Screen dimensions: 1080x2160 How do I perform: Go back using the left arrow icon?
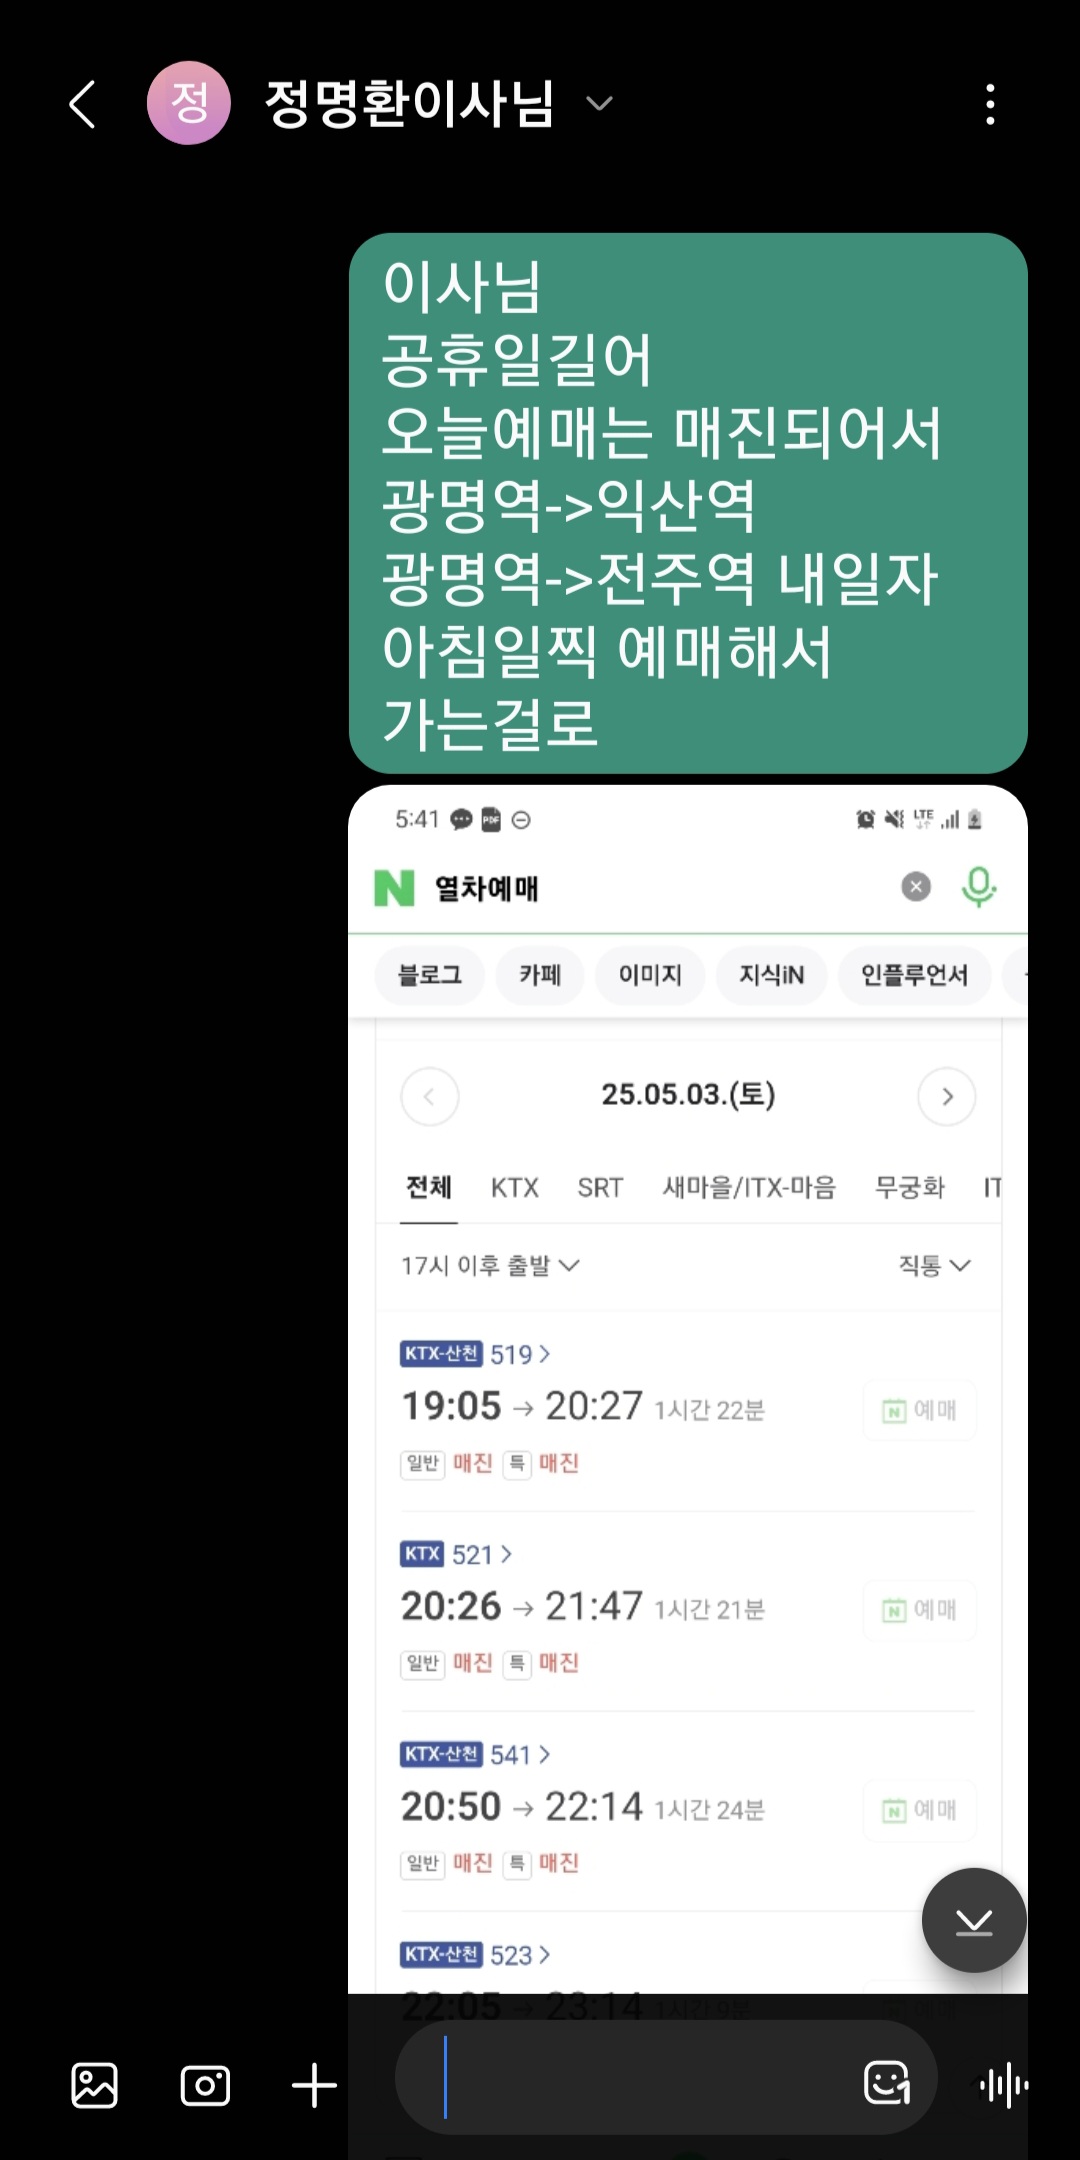[x=82, y=104]
